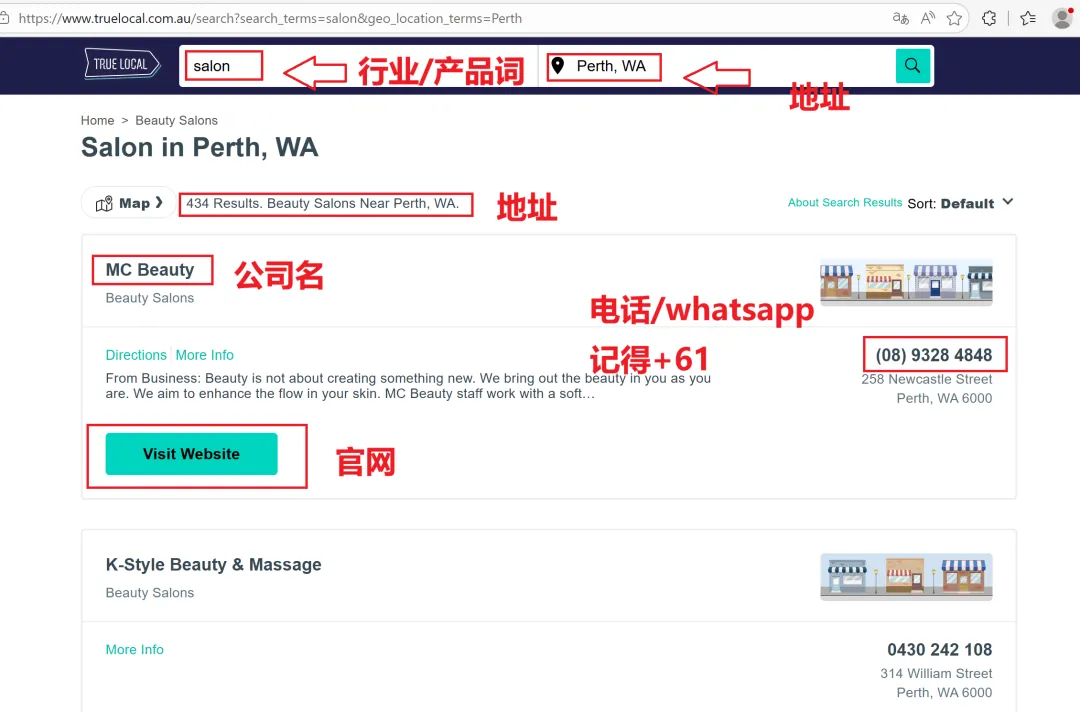
Task: Click 'Perth, WA 6000' under 258 Newcastle Street
Action: pyautogui.click(x=944, y=399)
